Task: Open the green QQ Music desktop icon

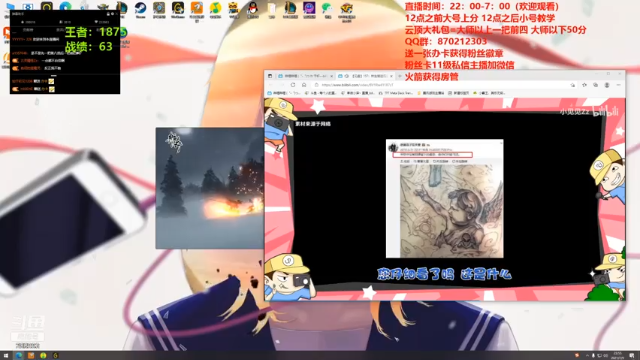Action: click(216, 9)
